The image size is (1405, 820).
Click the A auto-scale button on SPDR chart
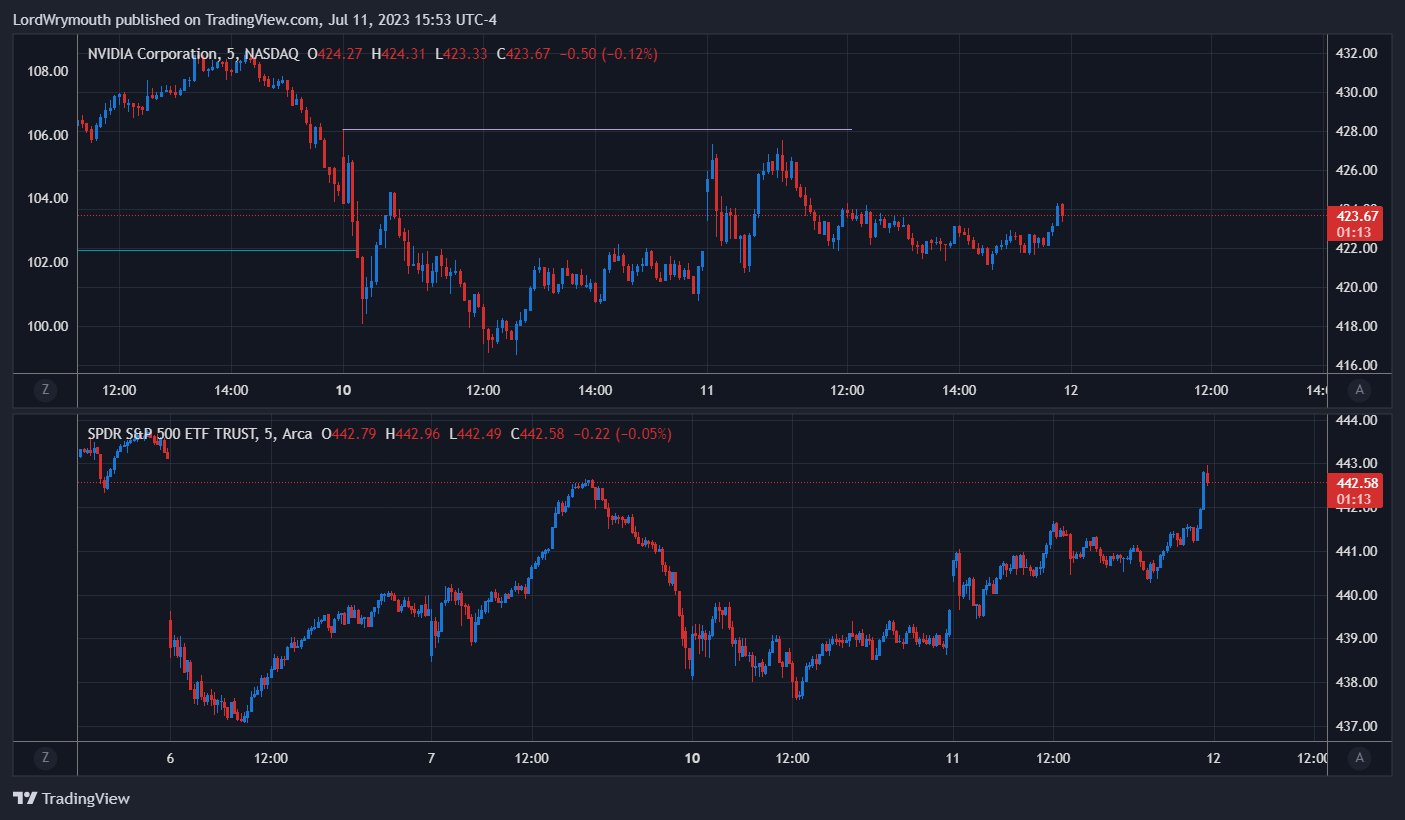pyautogui.click(x=1358, y=758)
